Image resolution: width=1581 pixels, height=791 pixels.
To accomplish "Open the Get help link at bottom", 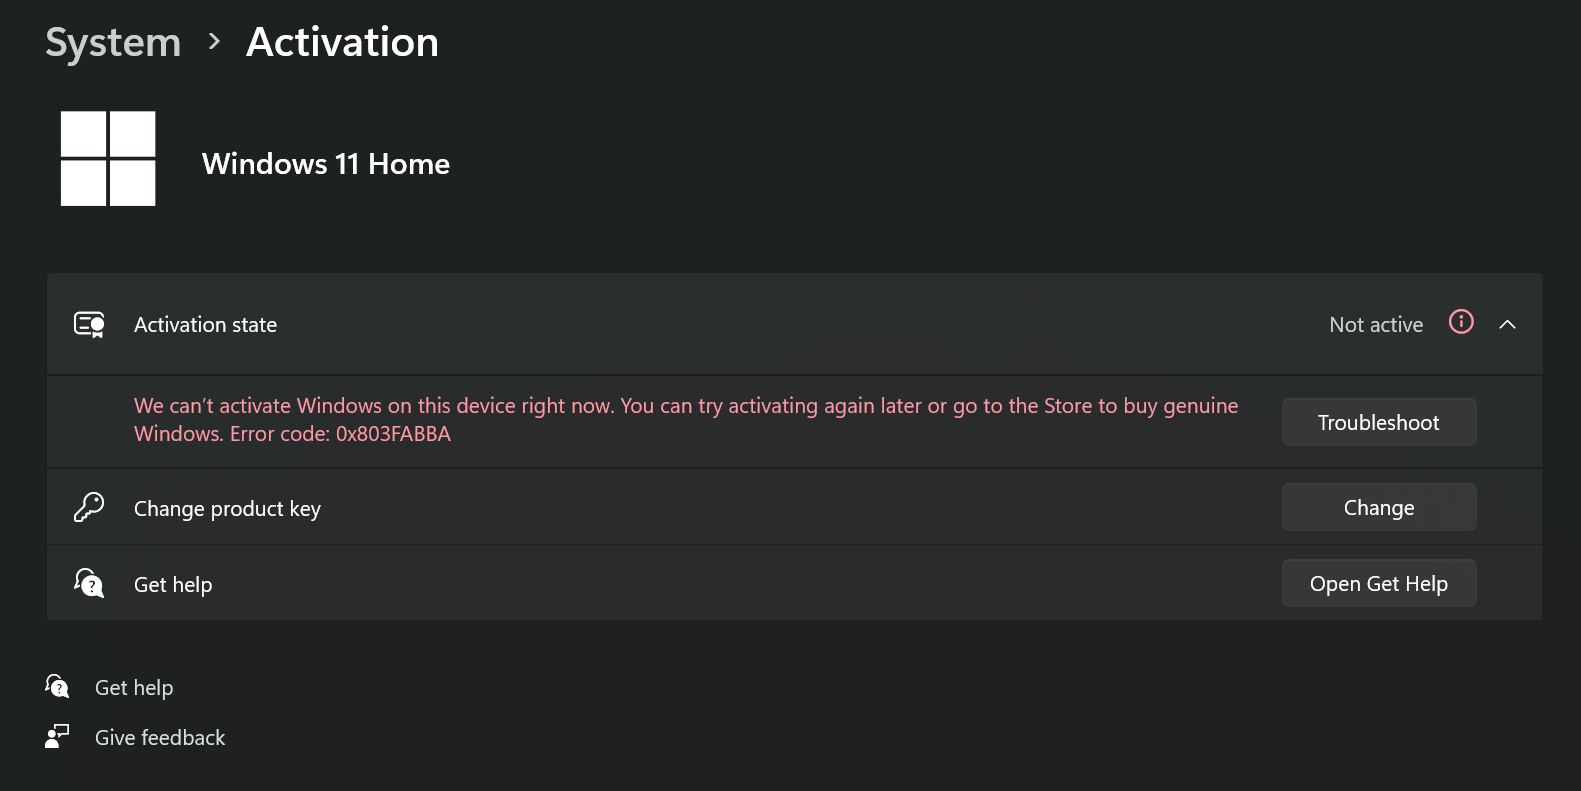I will tap(134, 688).
